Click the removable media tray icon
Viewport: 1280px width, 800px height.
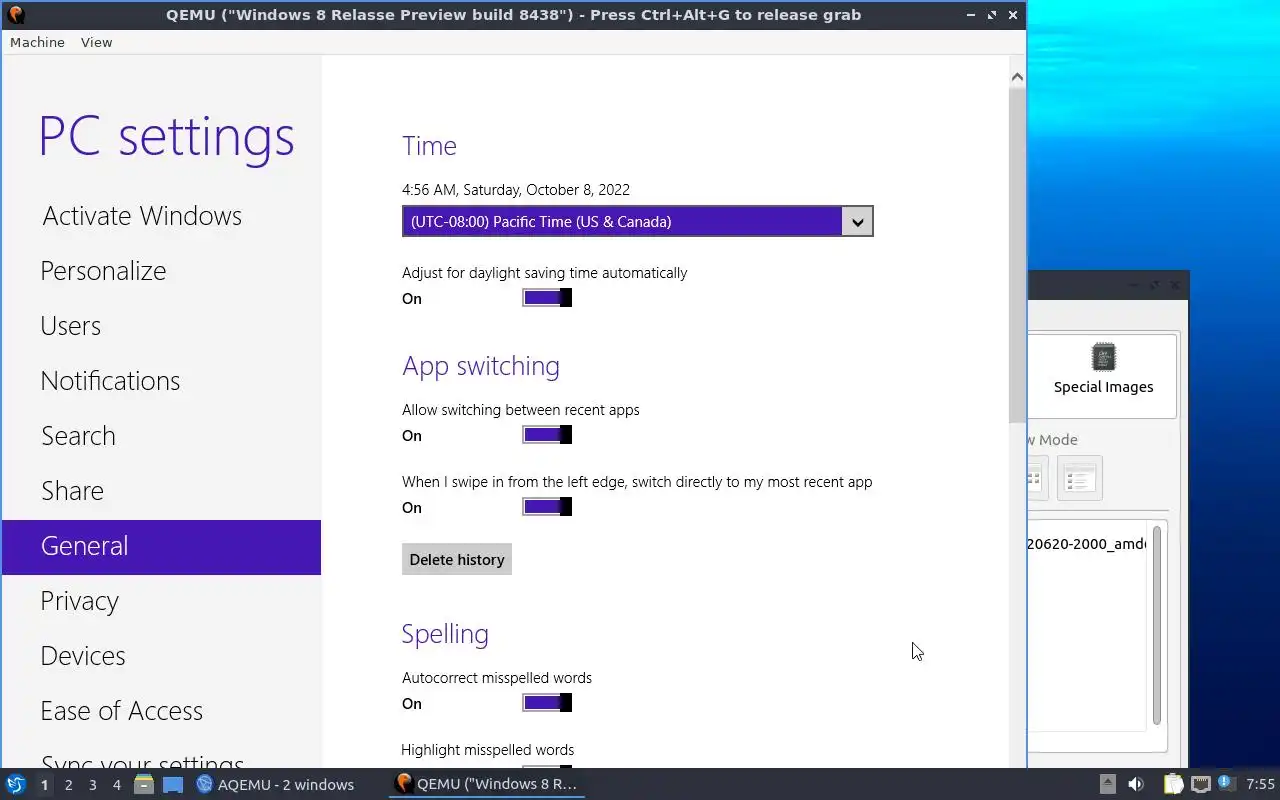(1108, 784)
